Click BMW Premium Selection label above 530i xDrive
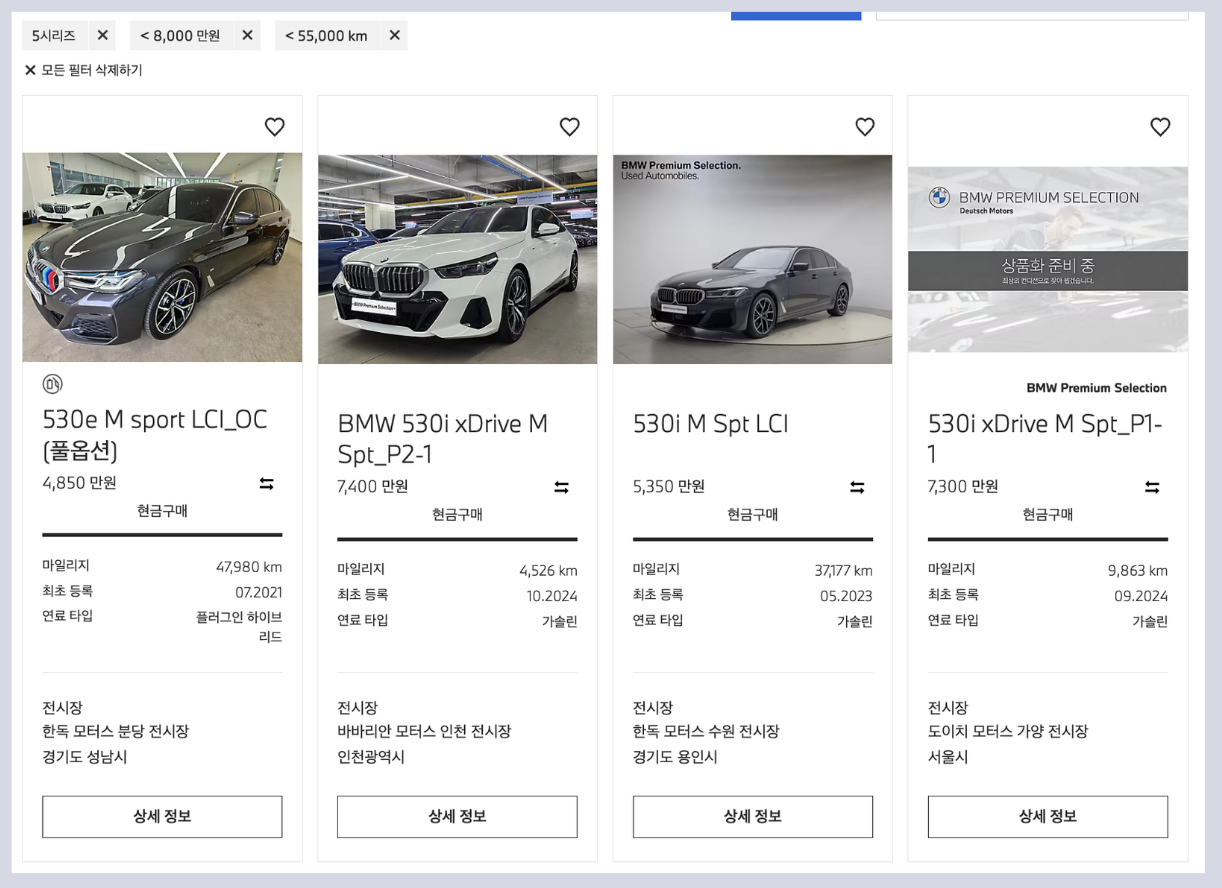Viewport: 1222px width, 888px height. [x=1096, y=388]
